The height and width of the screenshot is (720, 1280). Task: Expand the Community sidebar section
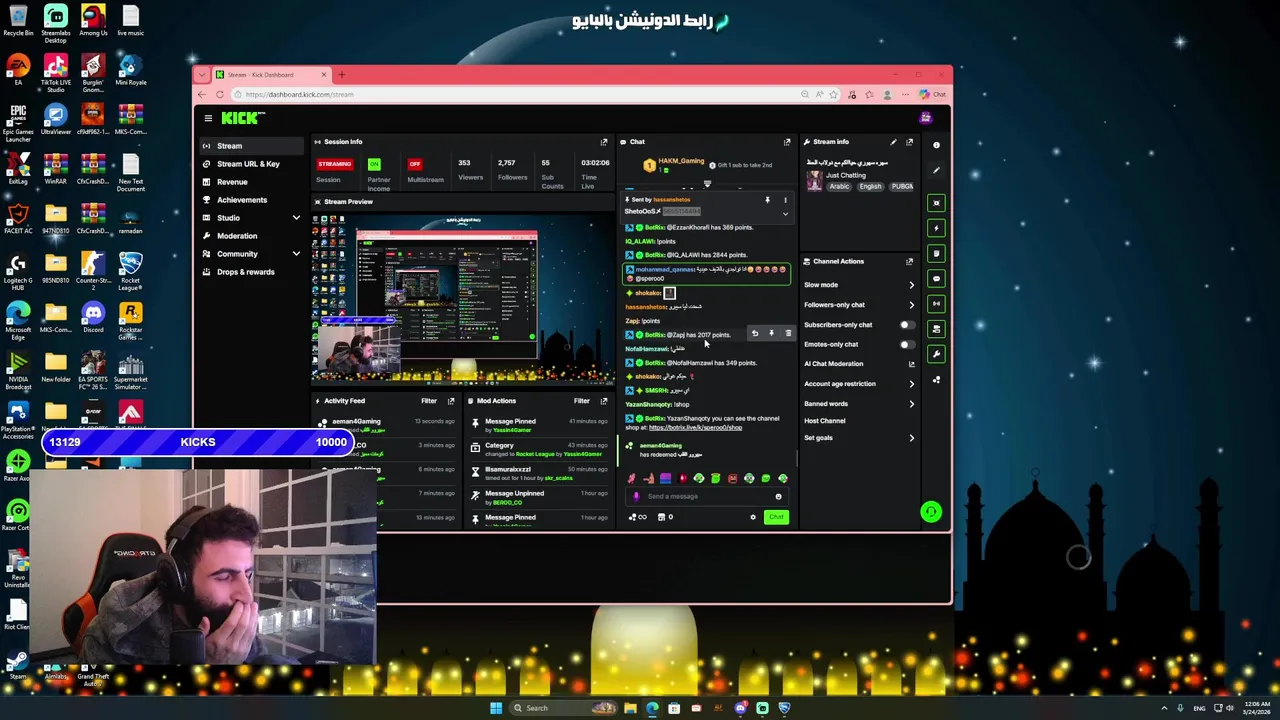[x=296, y=254]
